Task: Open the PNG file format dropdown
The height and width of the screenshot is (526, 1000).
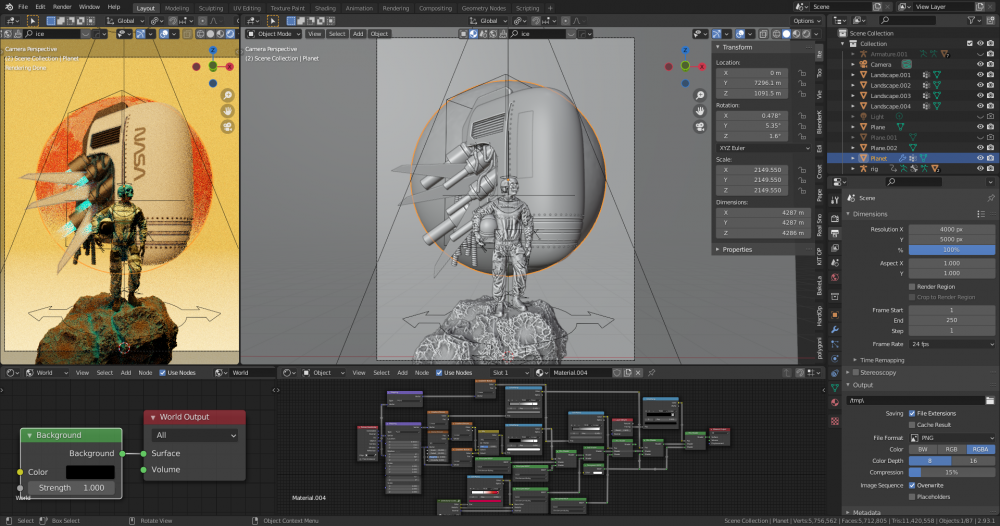Action: pyautogui.click(x=952, y=438)
